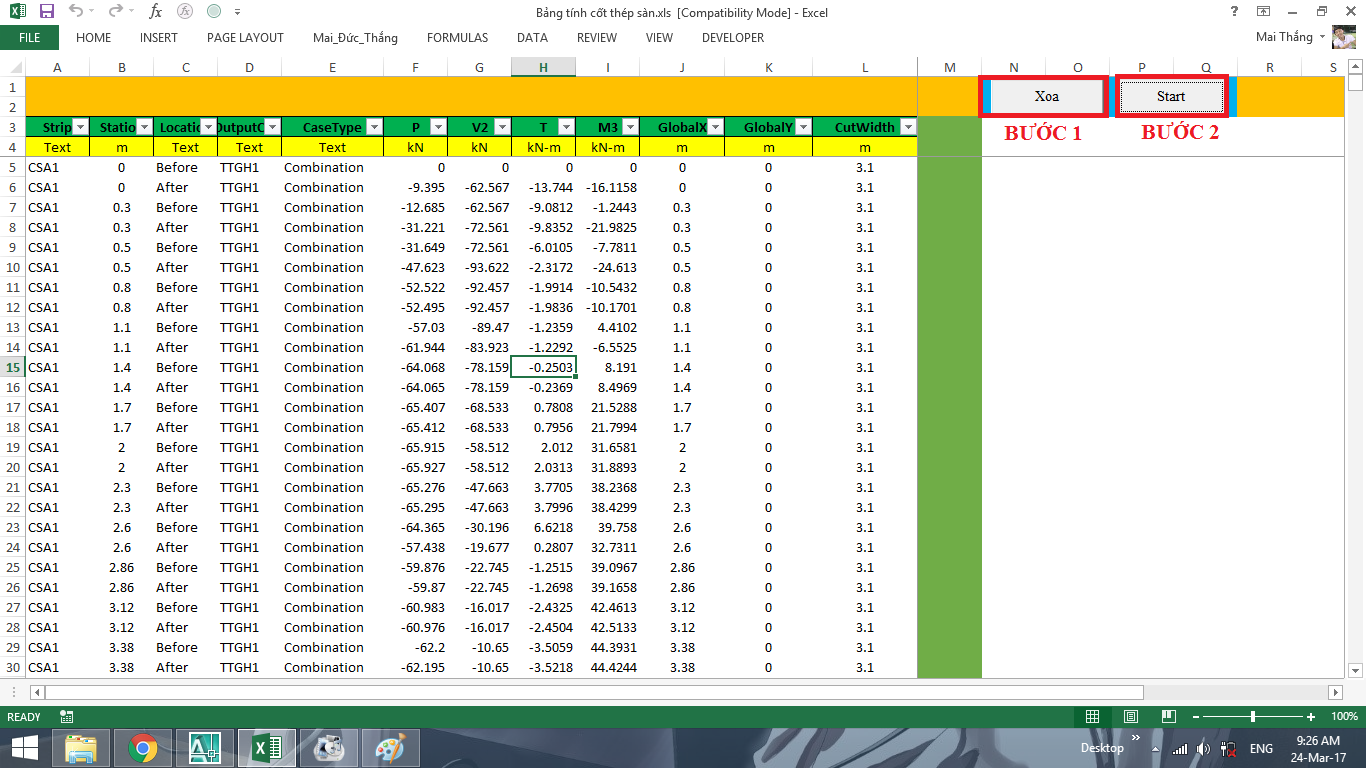Switch to the DEVELOPER ribbon tab
The image size is (1366, 768).
pyautogui.click(x=733, y=38)
